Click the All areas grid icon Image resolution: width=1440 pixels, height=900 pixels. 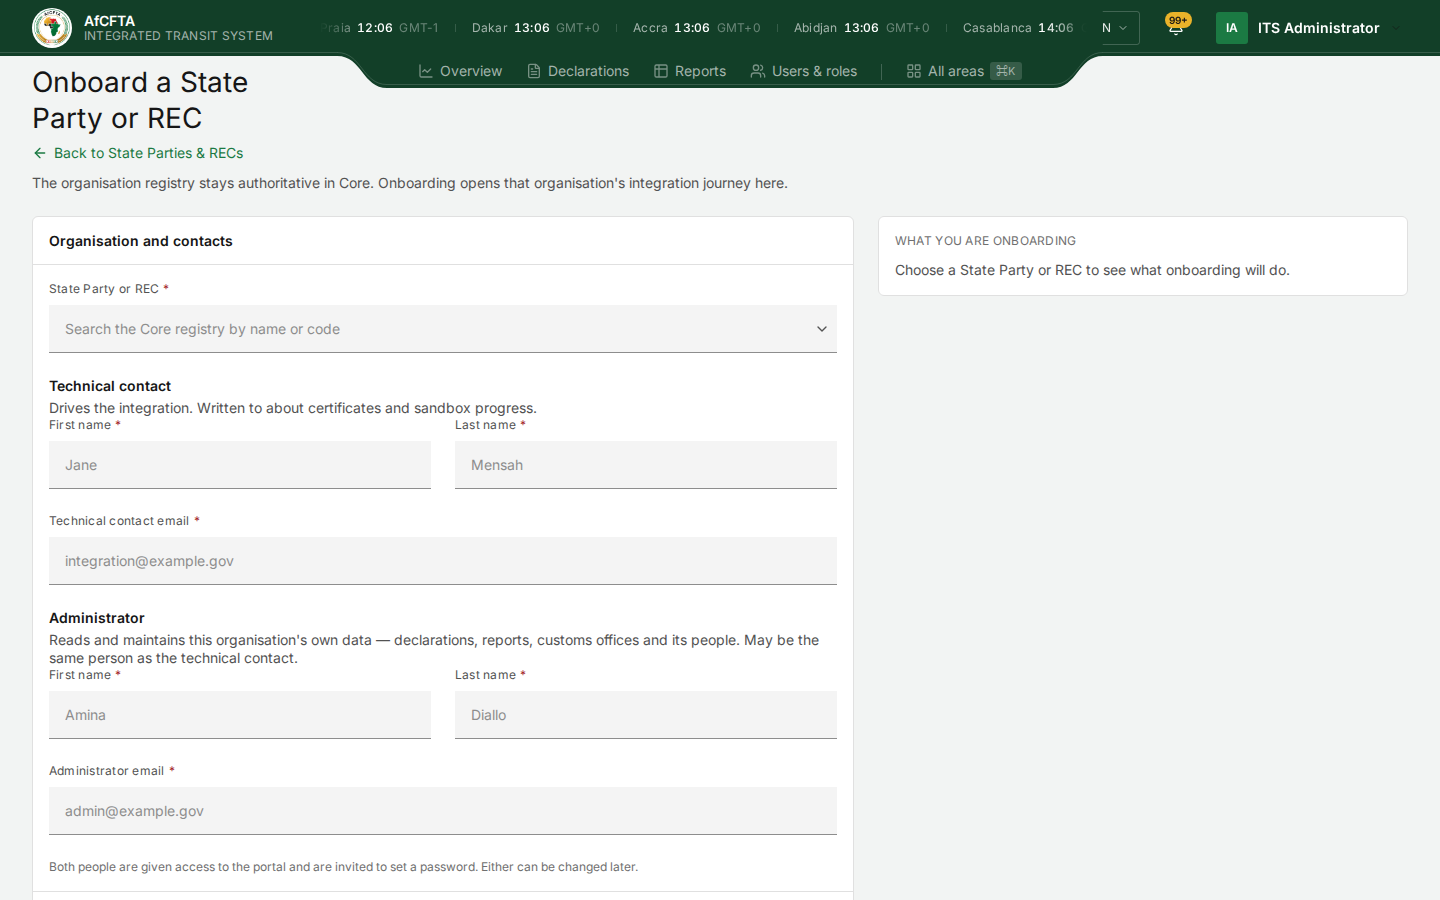tap(914, 71)
